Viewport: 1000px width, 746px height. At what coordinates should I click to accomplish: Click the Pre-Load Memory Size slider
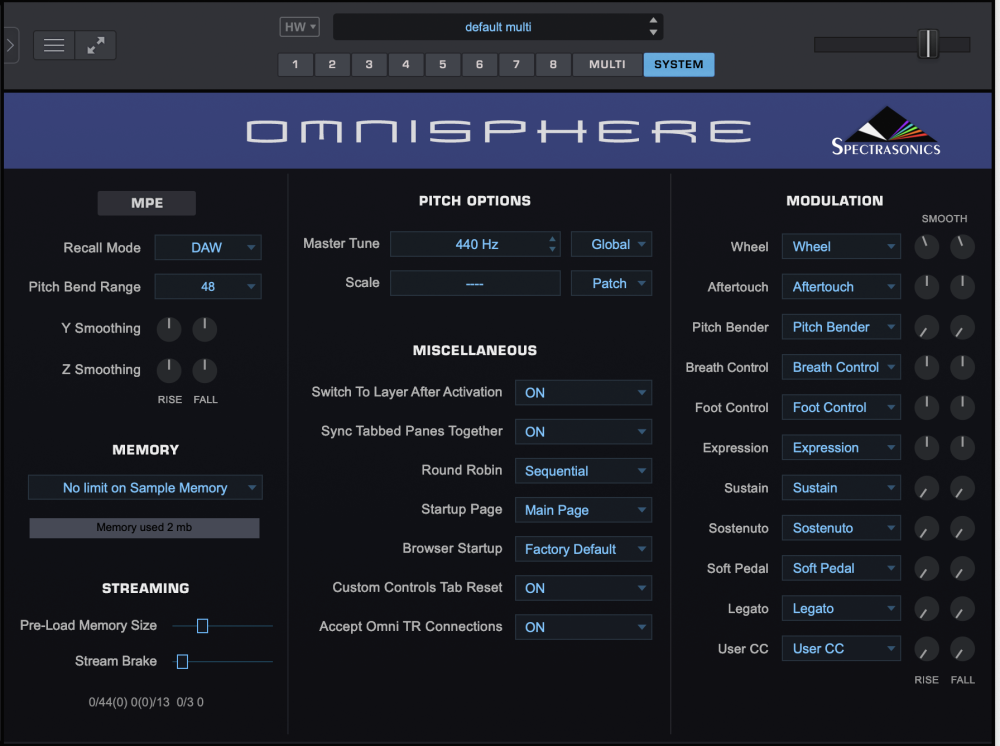pos(202,626)
